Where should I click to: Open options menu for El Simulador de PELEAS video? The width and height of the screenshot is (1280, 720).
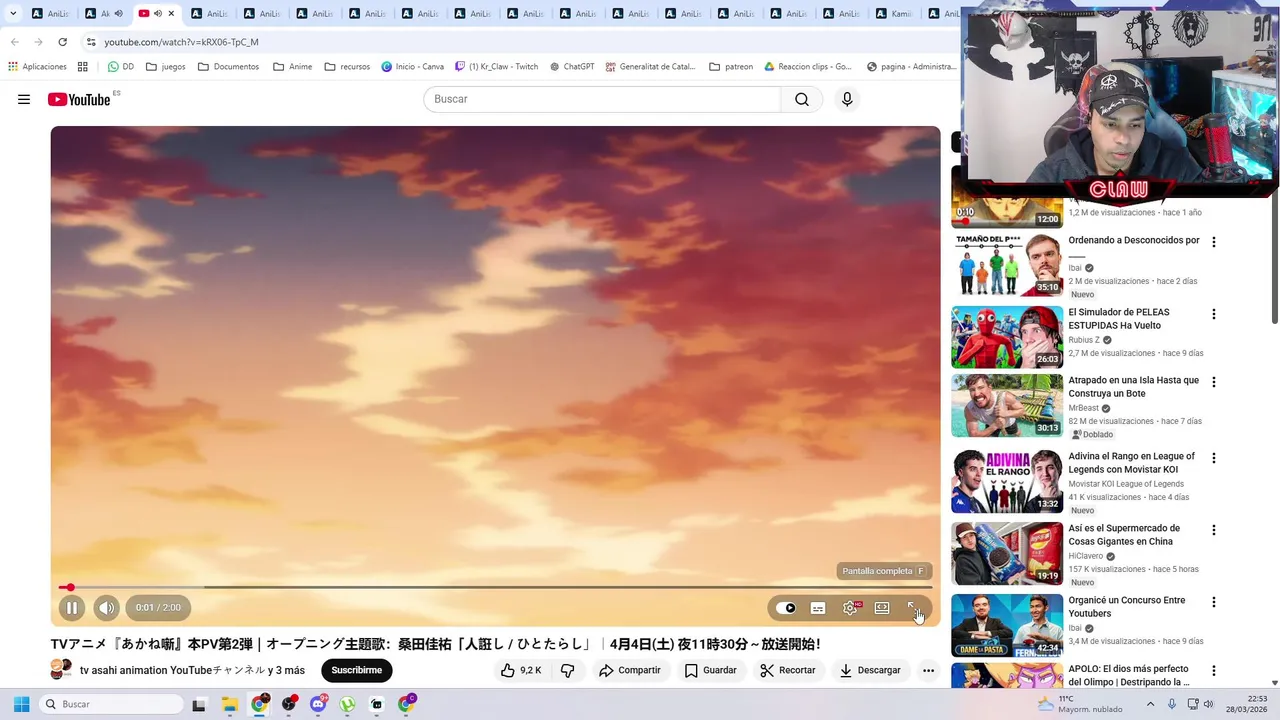click(x=1214, y=314)
